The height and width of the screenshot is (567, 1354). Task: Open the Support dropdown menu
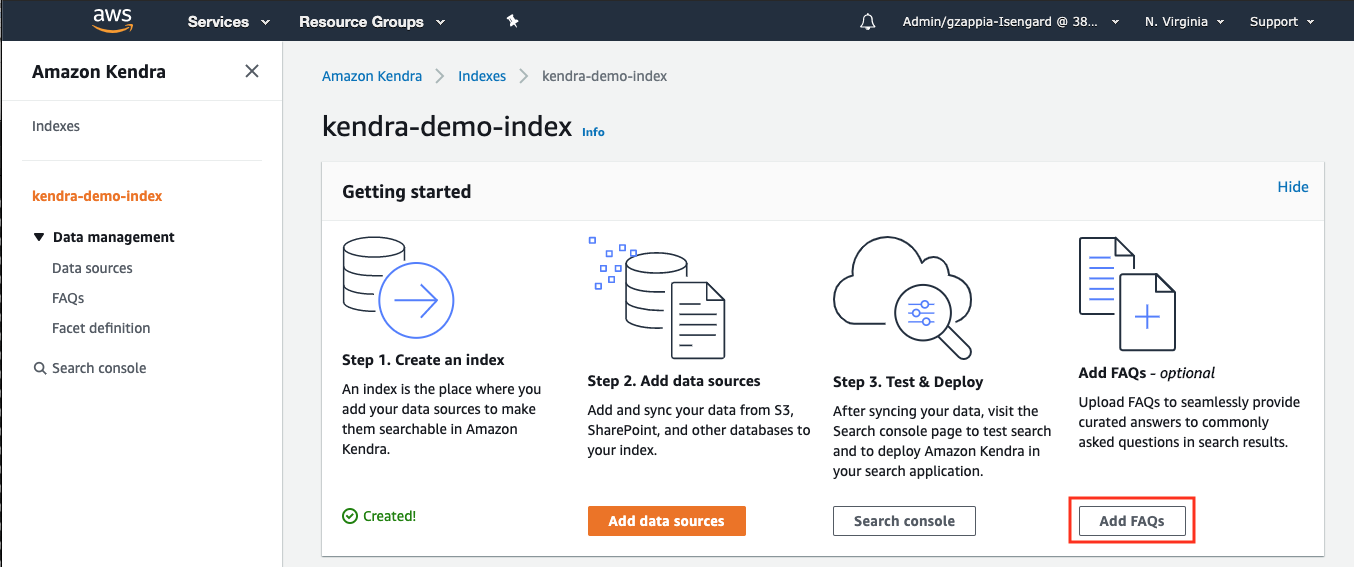click(1281, 21)
